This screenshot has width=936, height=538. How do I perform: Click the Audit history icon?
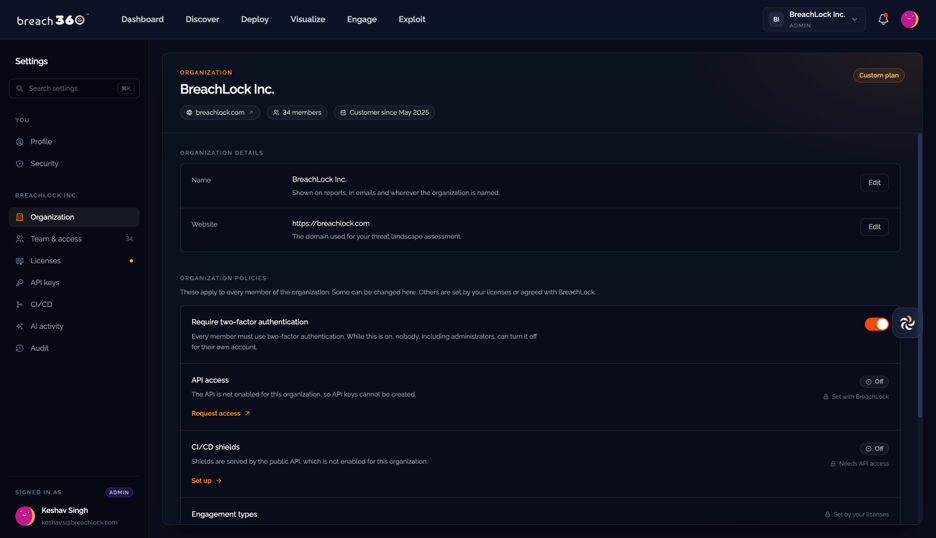pos(20,348)
